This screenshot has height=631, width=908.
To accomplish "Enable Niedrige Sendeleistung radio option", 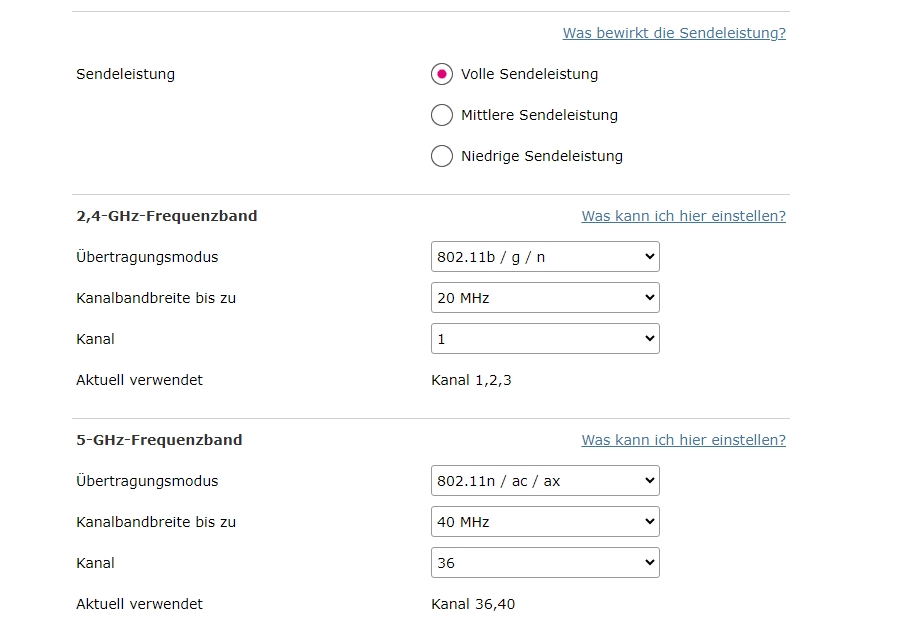I will (x=442, y=156).
